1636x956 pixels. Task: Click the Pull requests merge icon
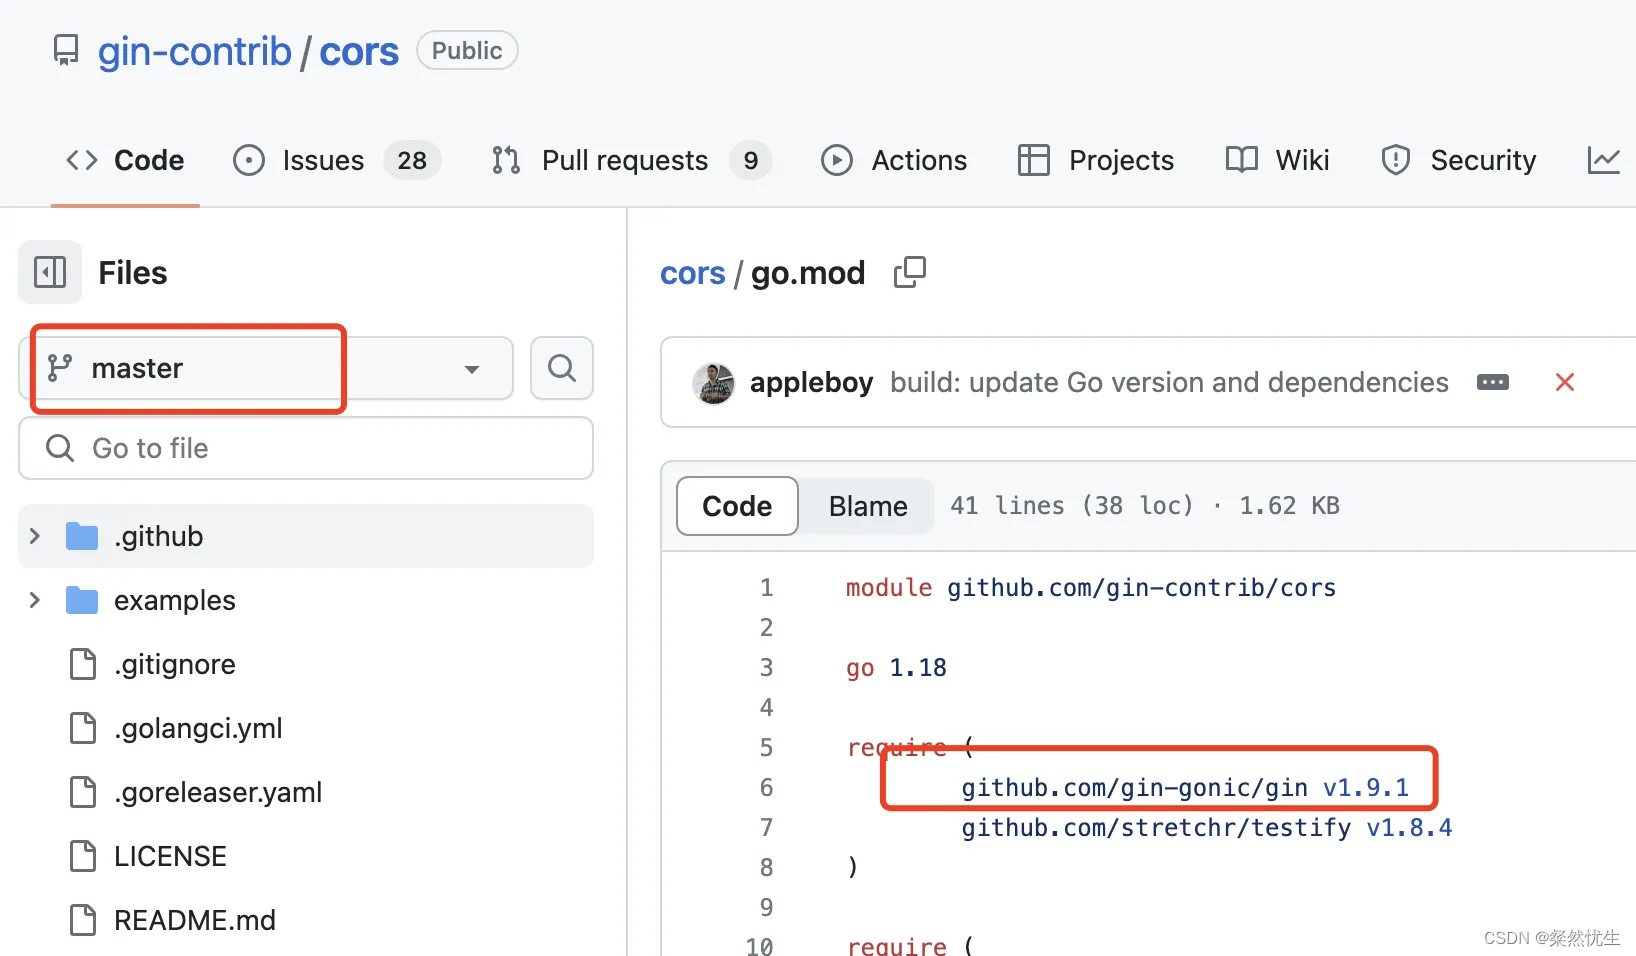(x=507, y=160)
